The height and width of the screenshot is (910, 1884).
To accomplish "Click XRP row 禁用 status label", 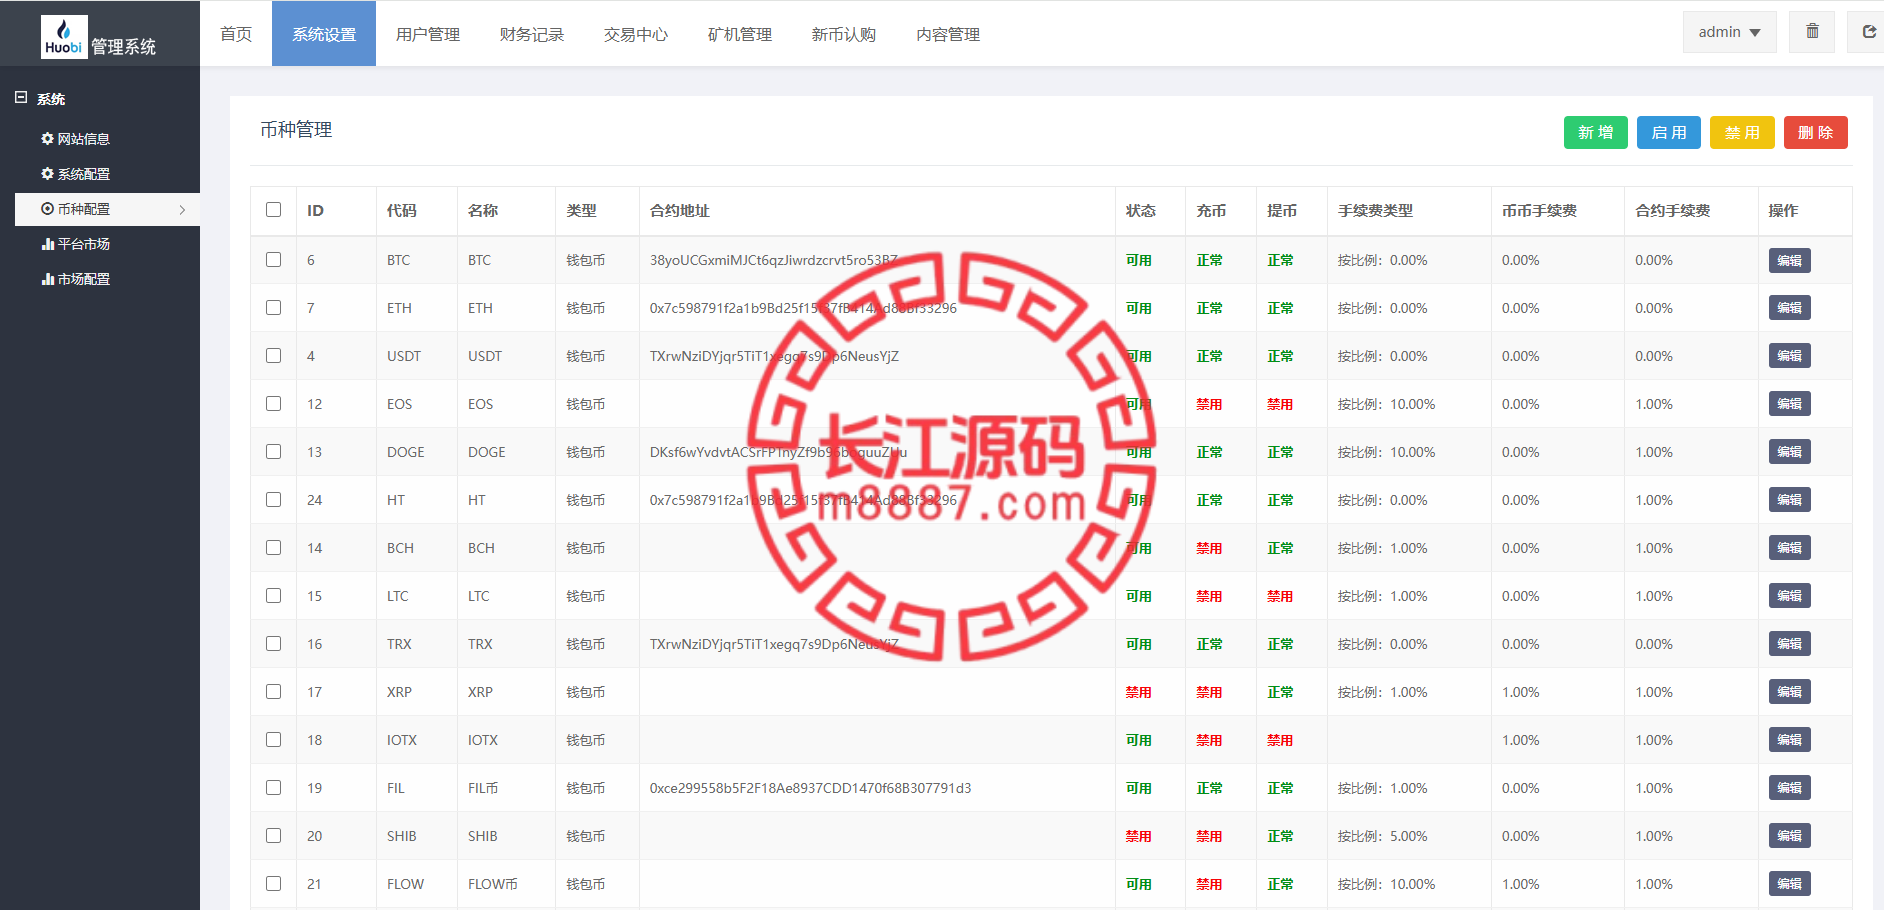I will pos(1138,692).
